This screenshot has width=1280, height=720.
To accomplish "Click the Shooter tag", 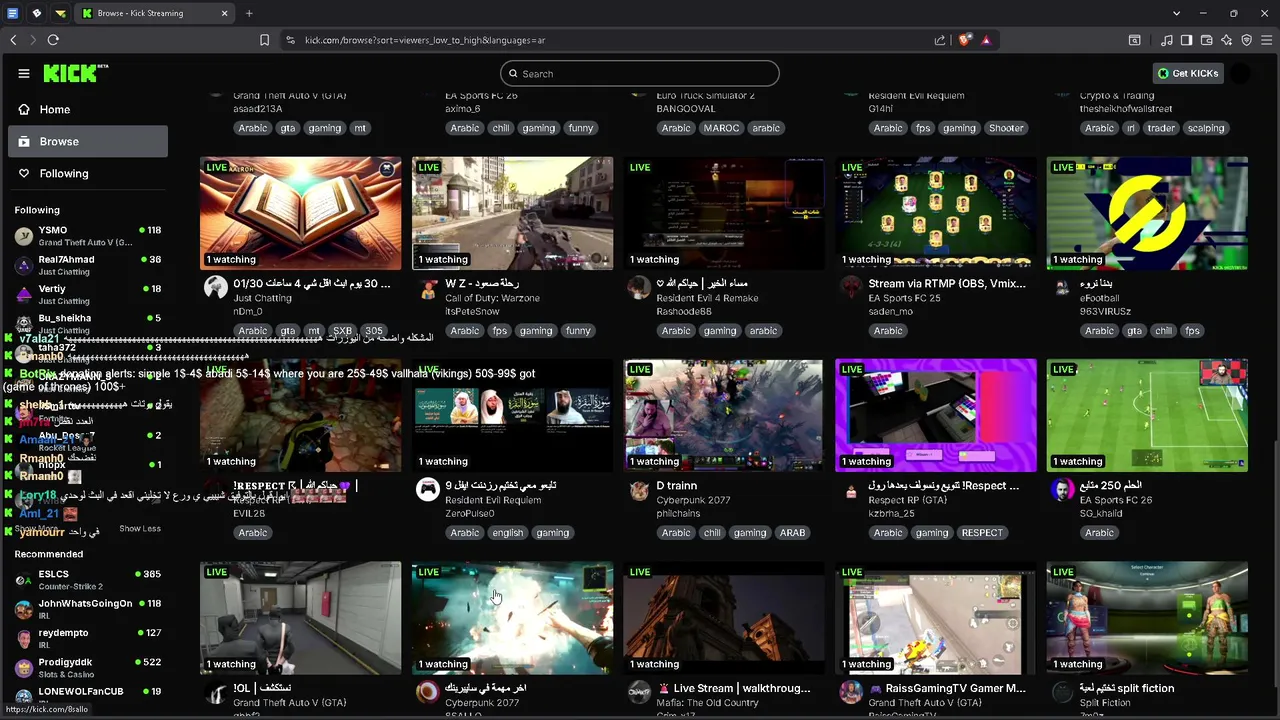I will pyautogui.click(x=1006, y=128).
